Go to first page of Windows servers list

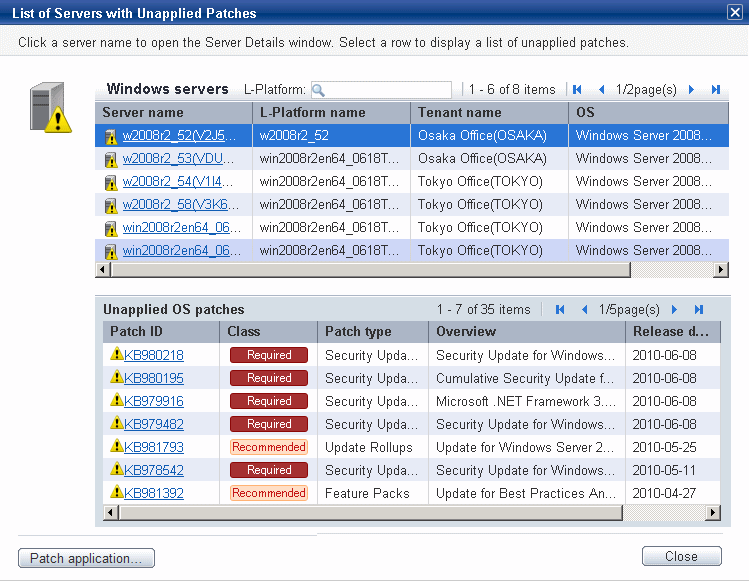[x=577, y=89]
